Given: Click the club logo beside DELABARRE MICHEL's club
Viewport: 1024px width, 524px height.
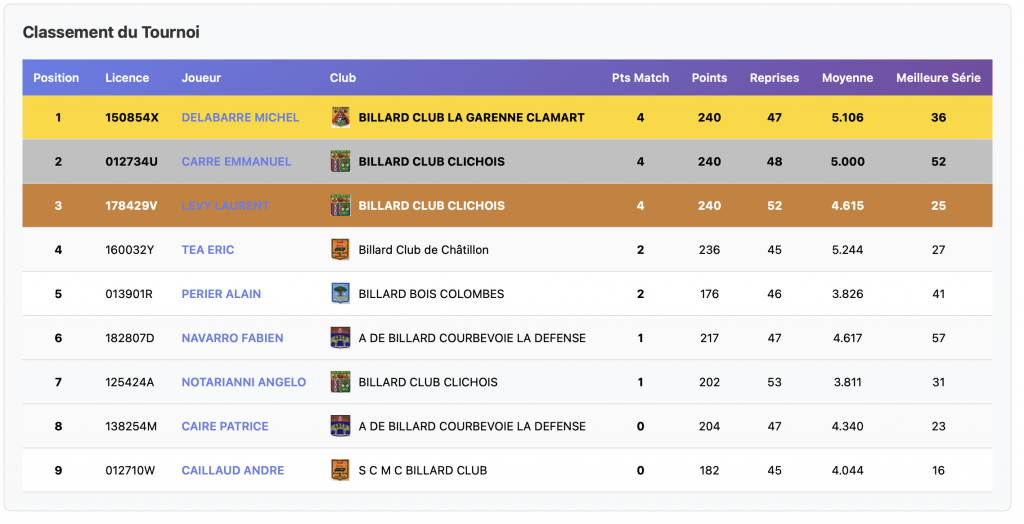Looking at the screenshot, I should coord(340,117).
